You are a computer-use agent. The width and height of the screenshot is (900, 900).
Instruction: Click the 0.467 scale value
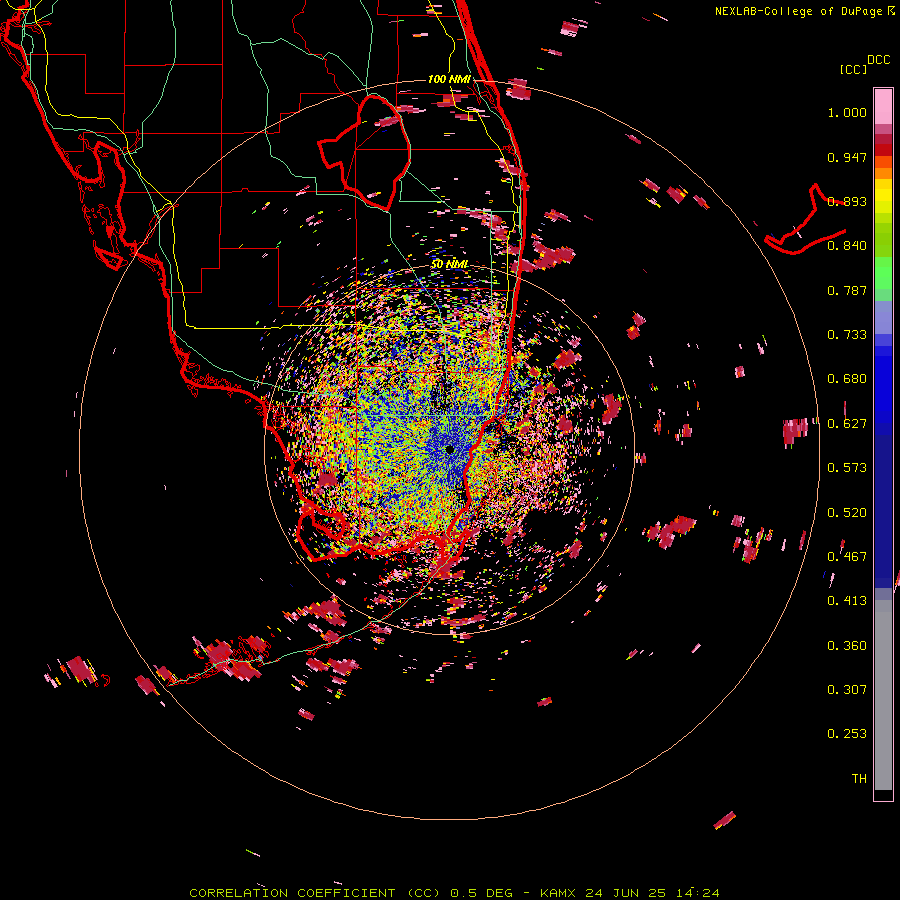point(847,557)
